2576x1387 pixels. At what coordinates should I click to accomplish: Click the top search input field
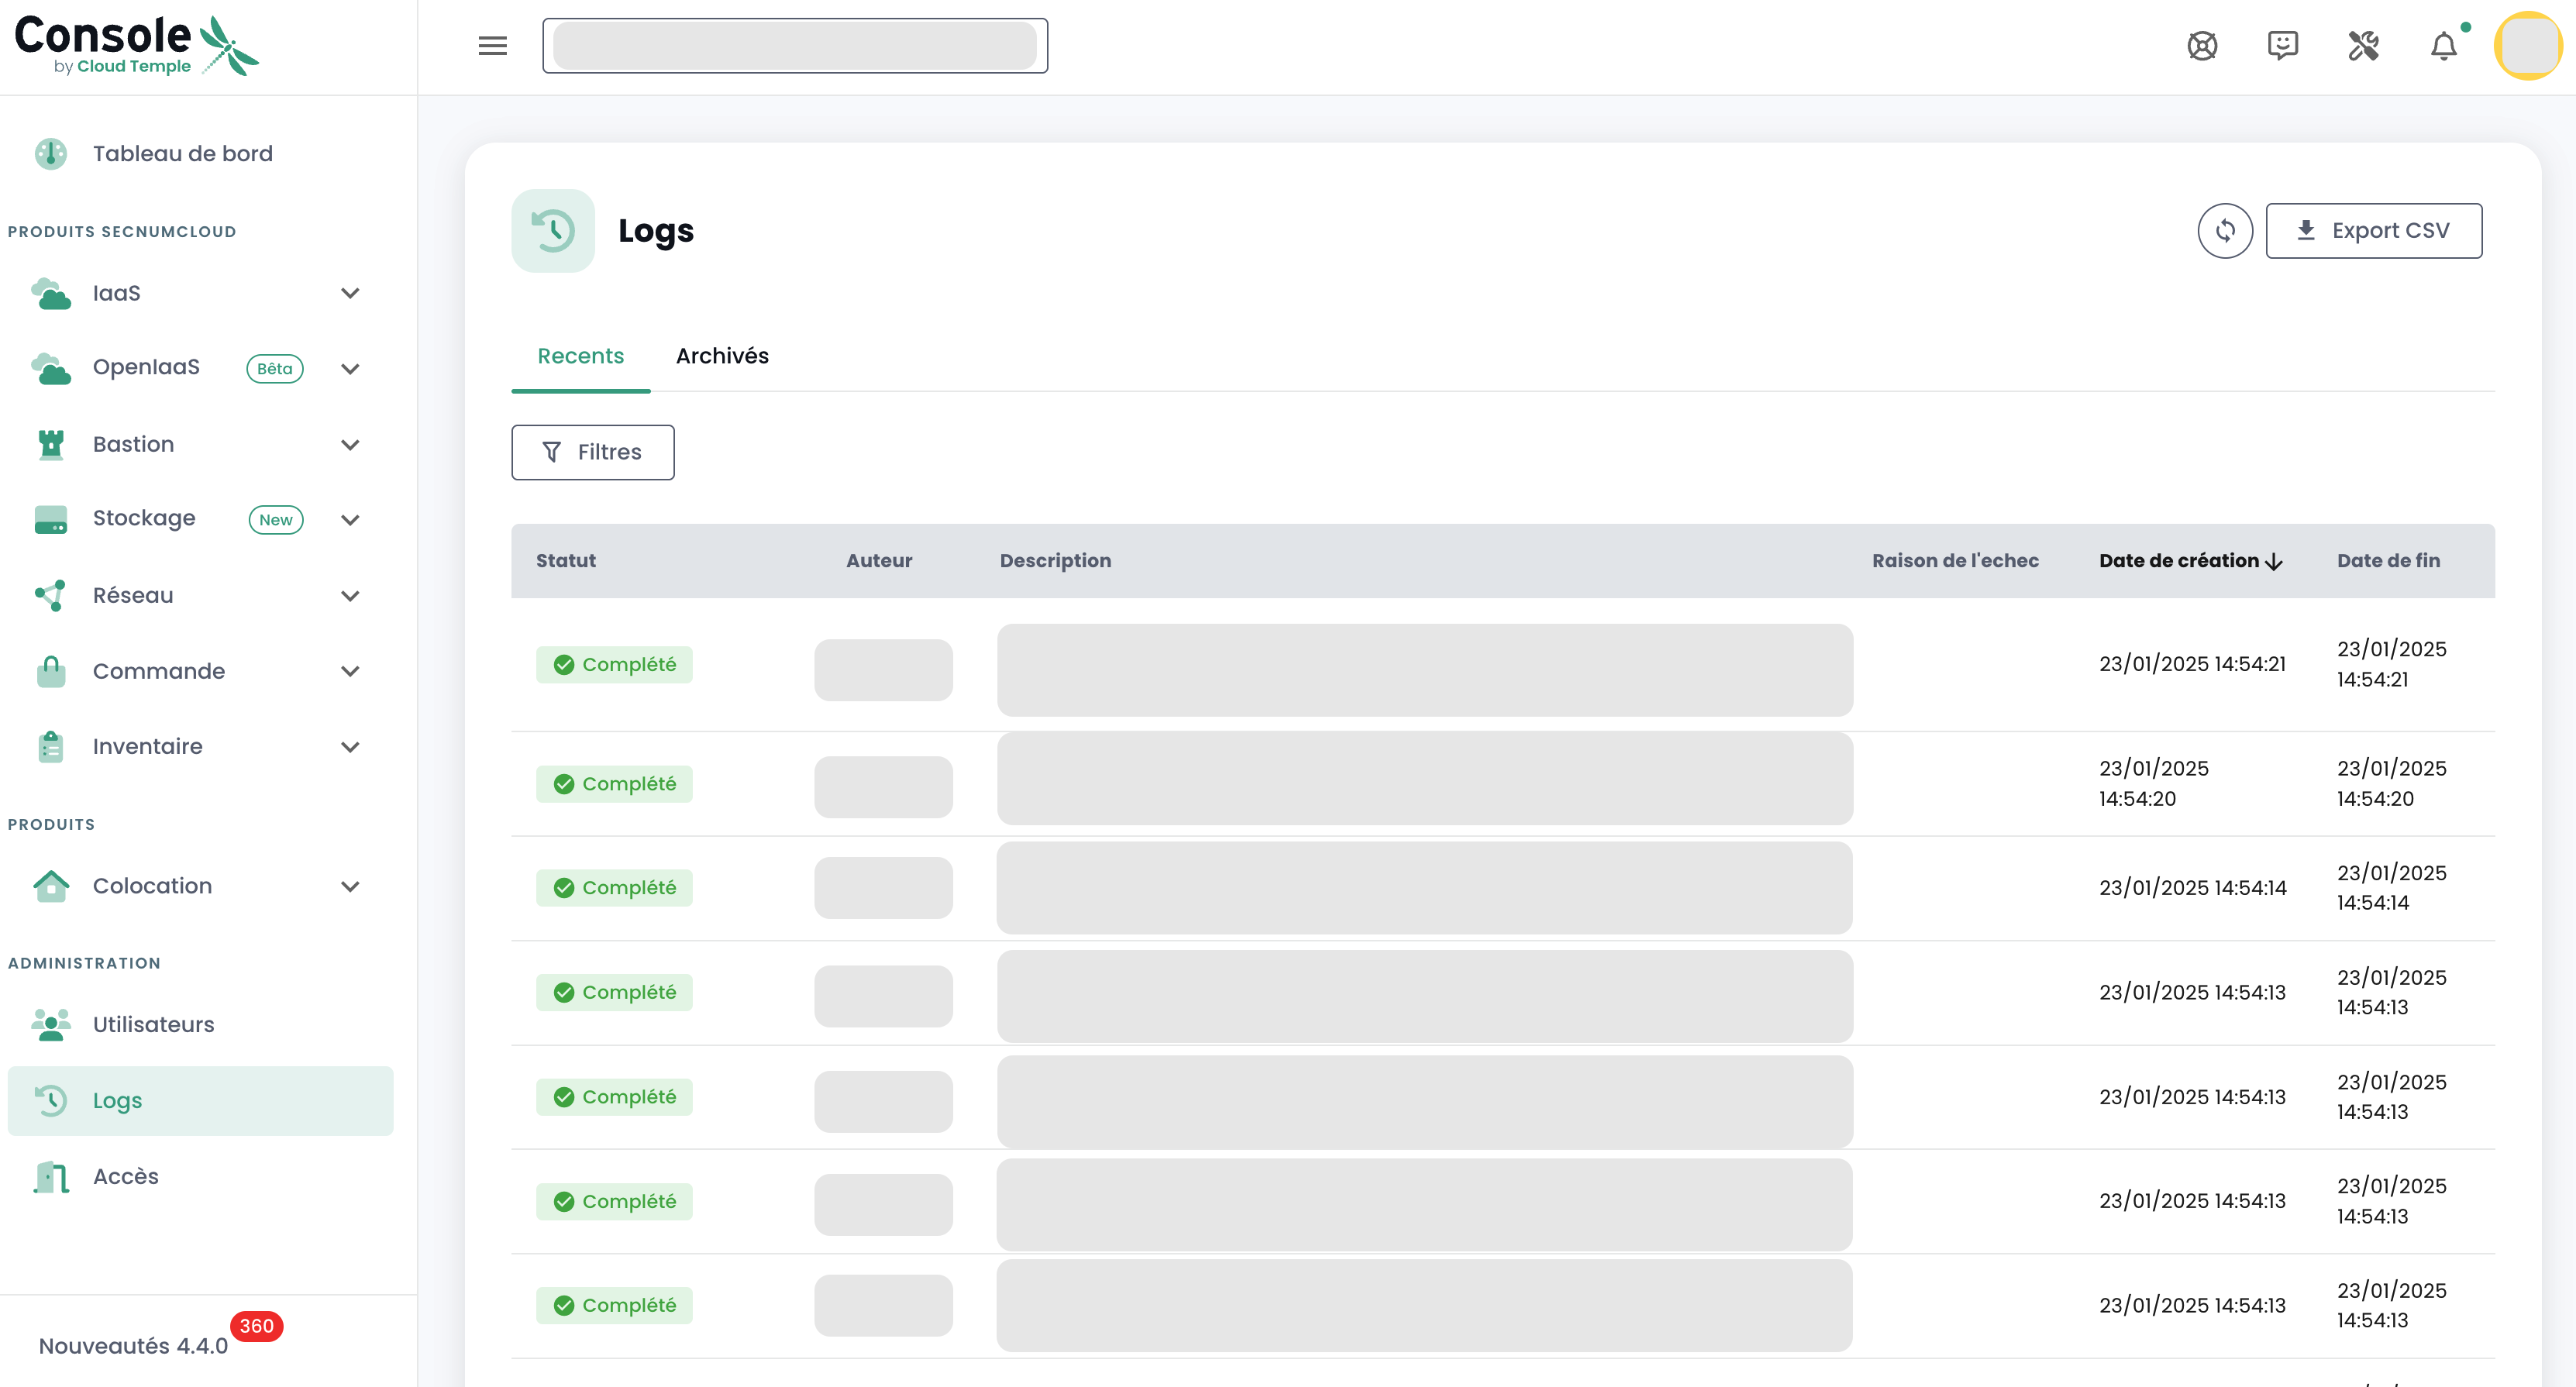794,46
